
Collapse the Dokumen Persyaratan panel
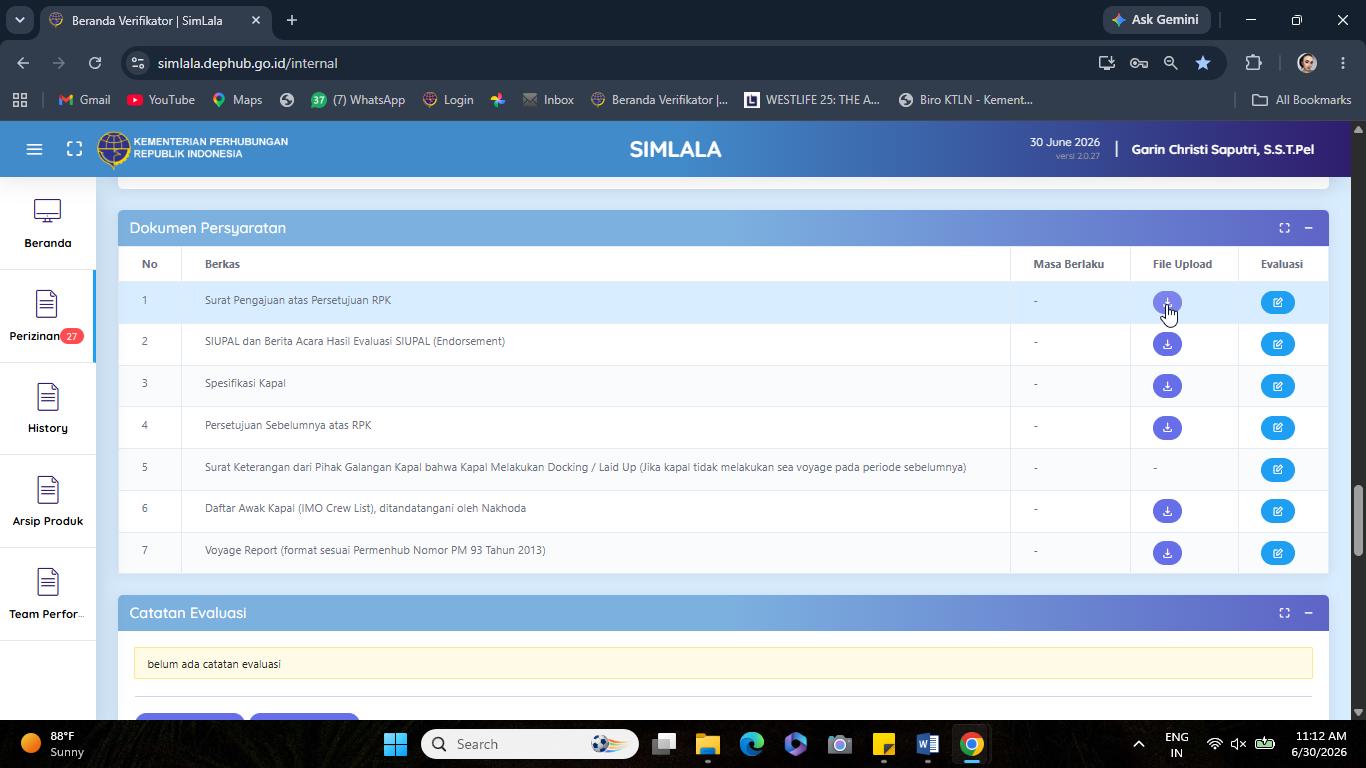(x=1308, y=228)
